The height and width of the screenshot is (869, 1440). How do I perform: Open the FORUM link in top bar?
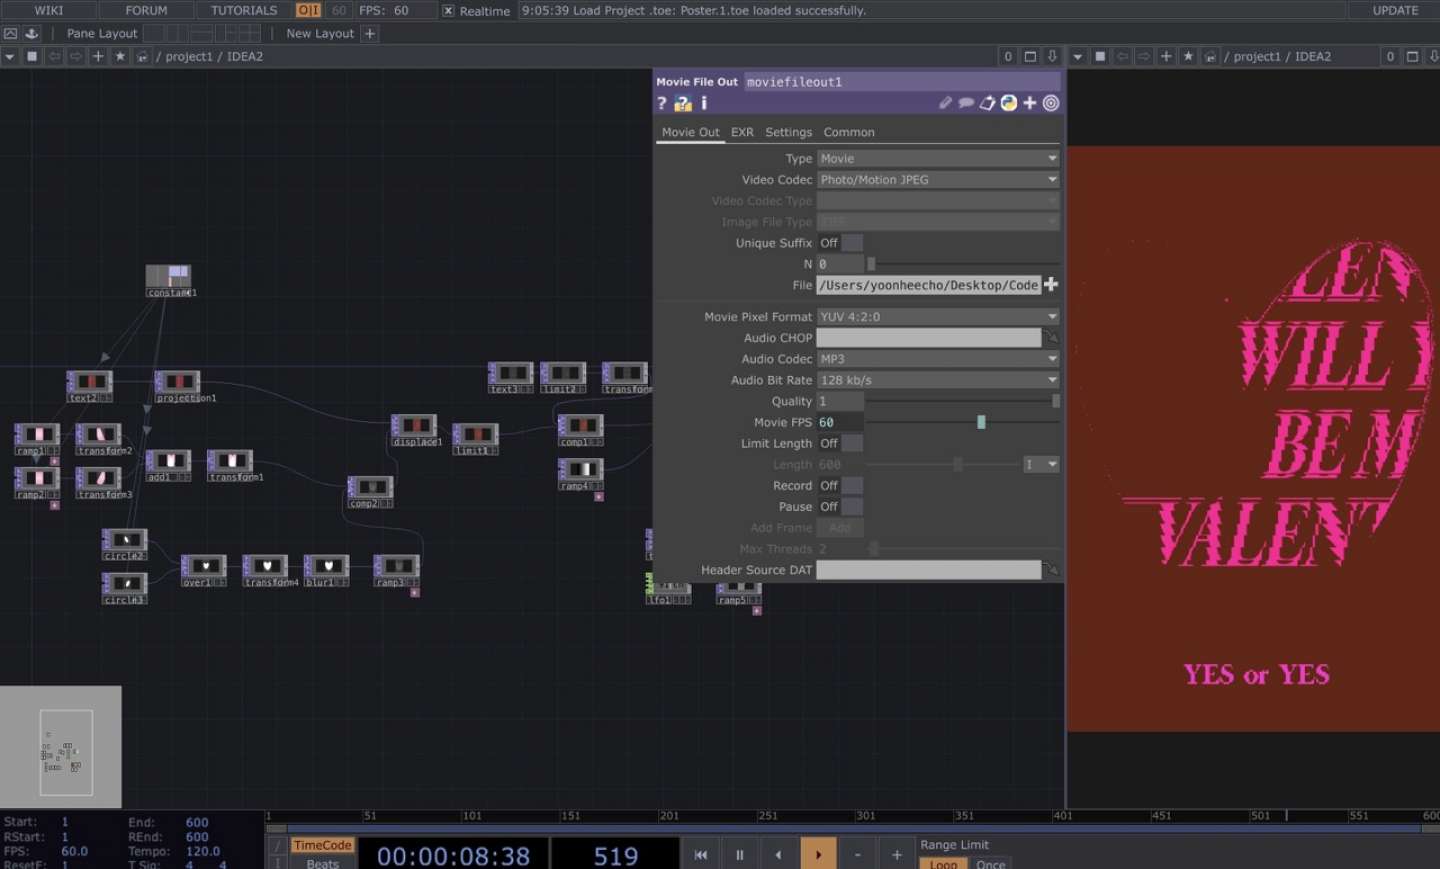(147, 10)
